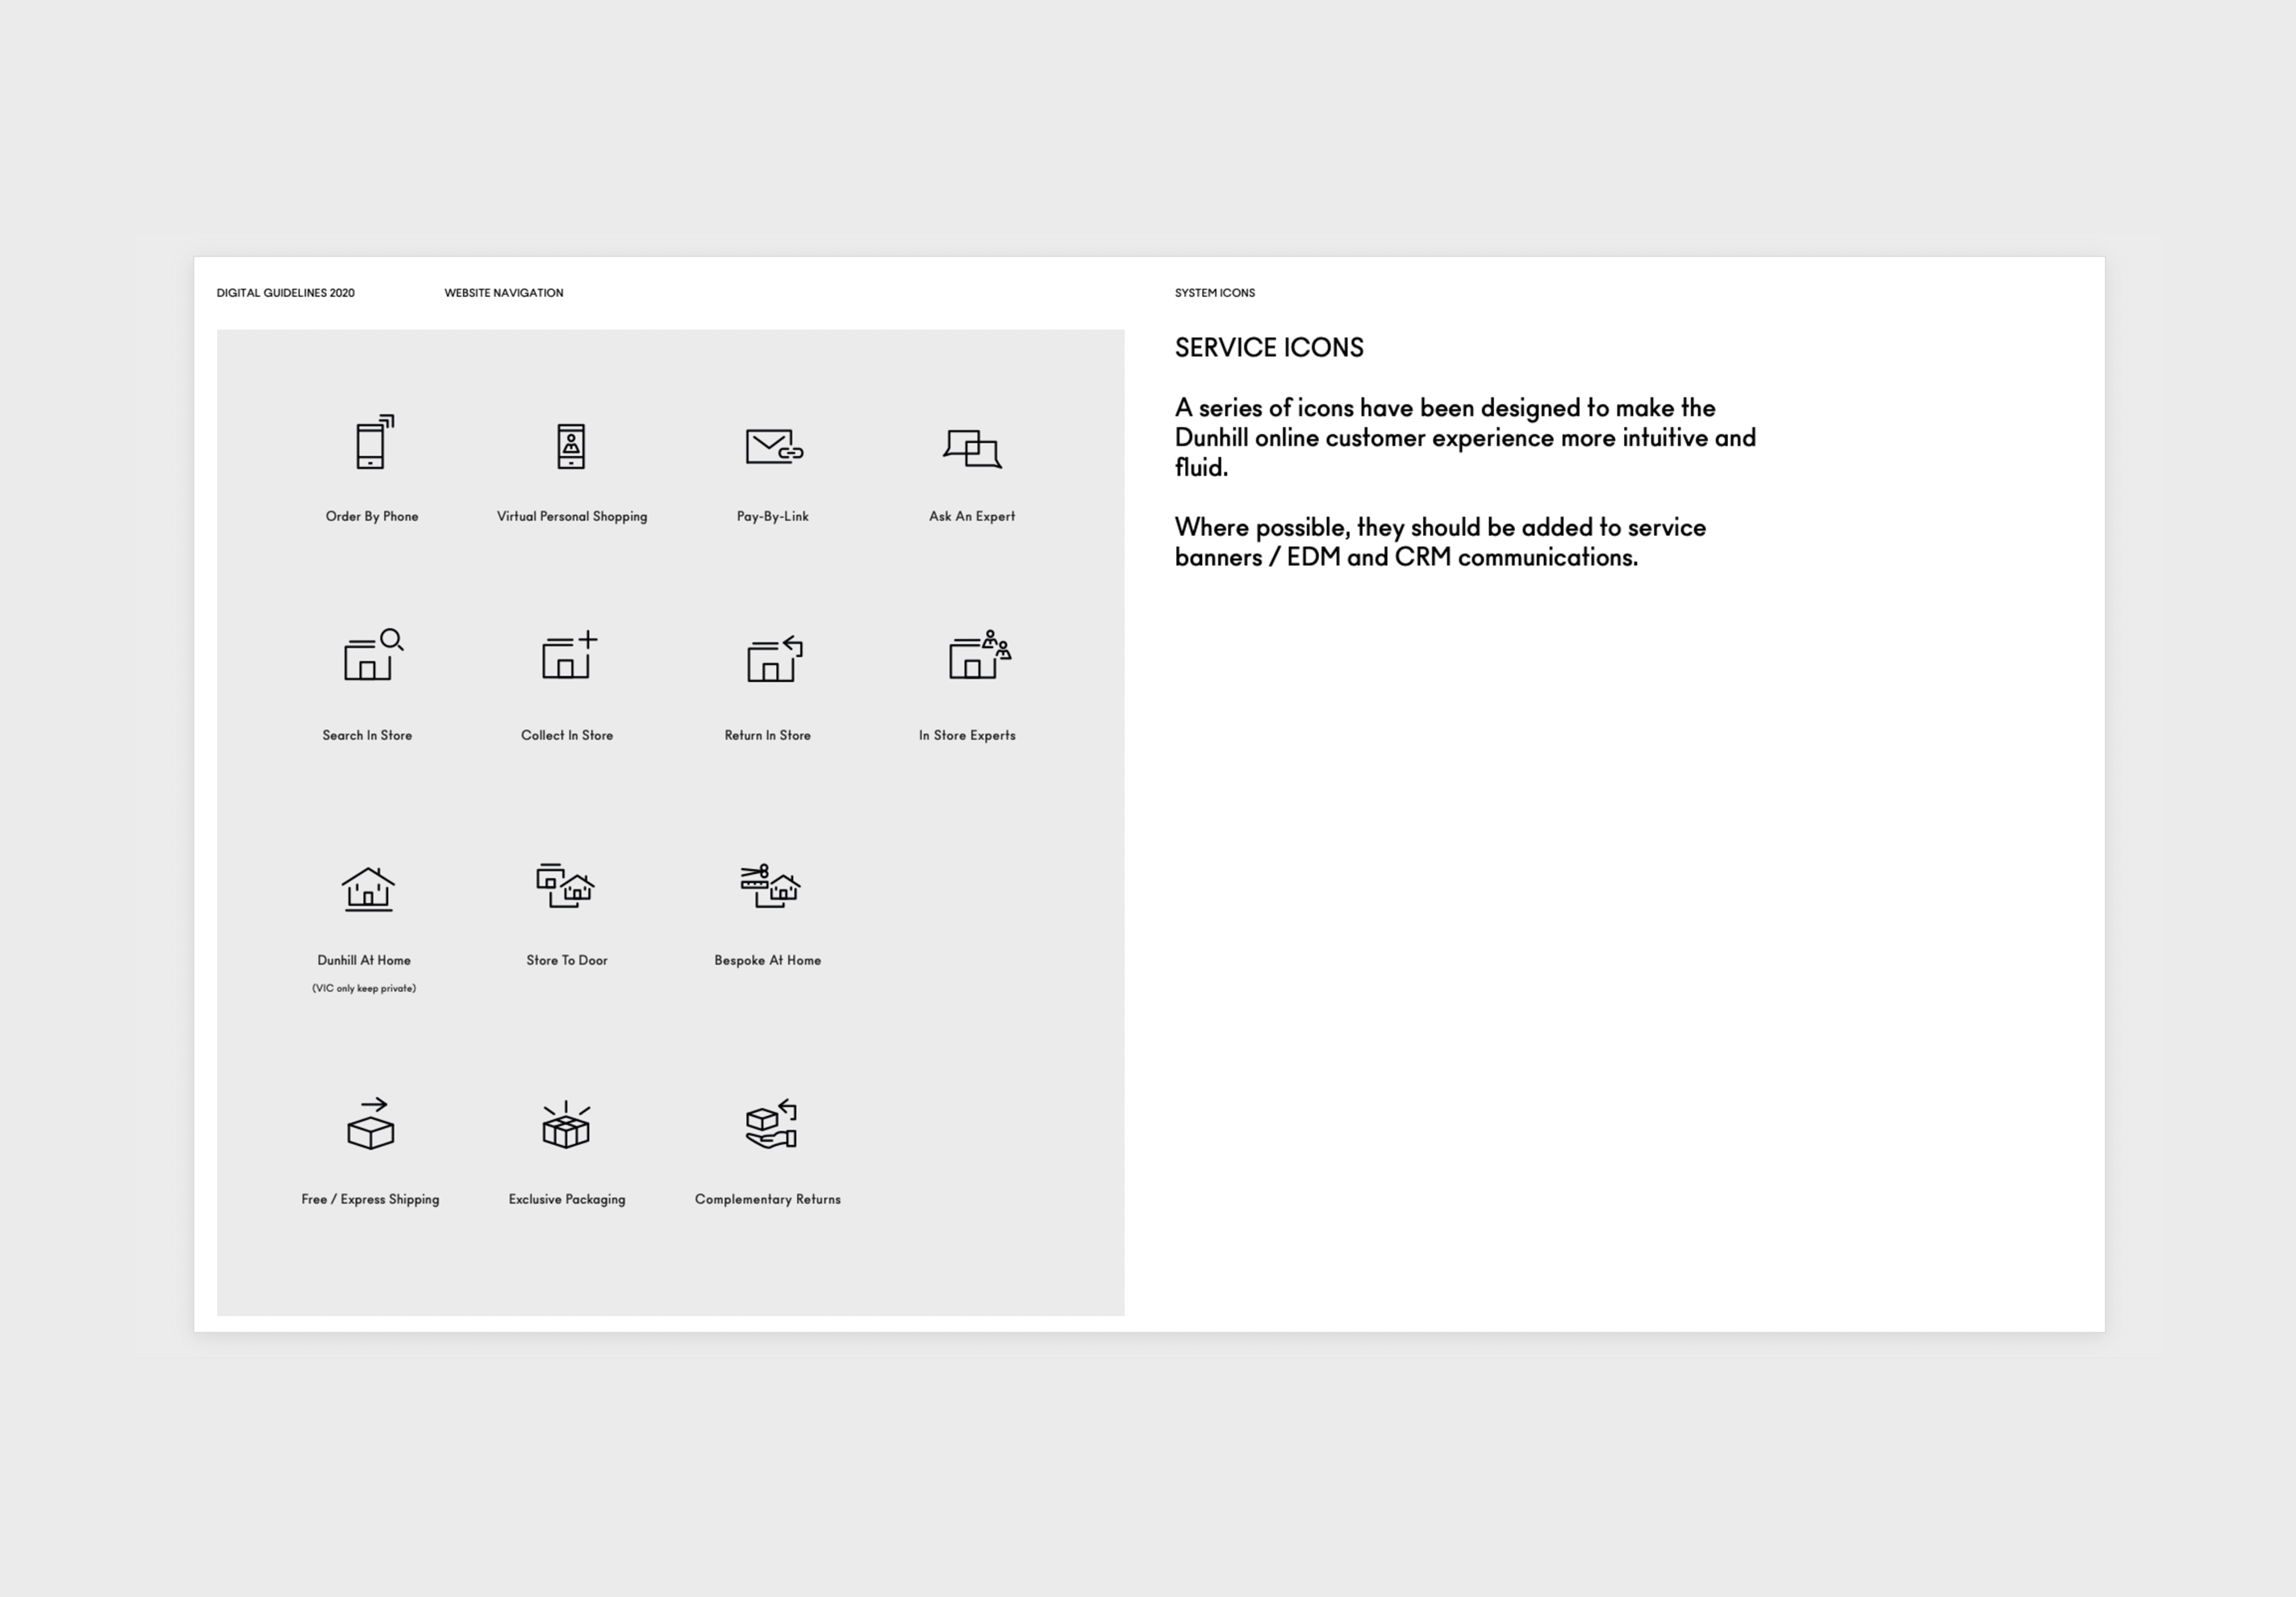
Task: Choose the In Store Experts icon
Action: [978, 656]
